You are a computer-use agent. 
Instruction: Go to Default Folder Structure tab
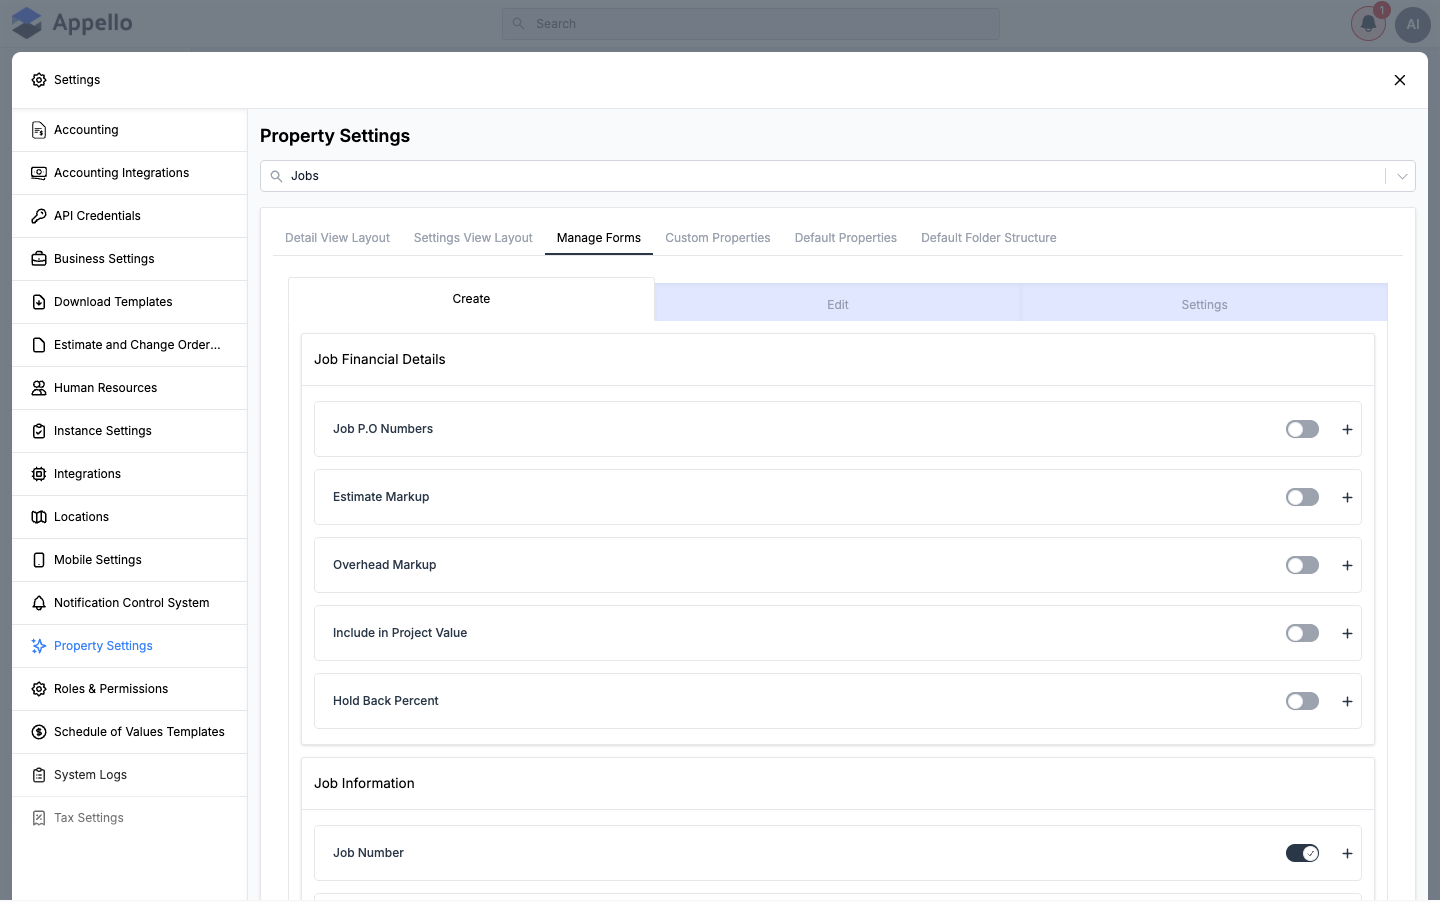click(x=989, y=238)
